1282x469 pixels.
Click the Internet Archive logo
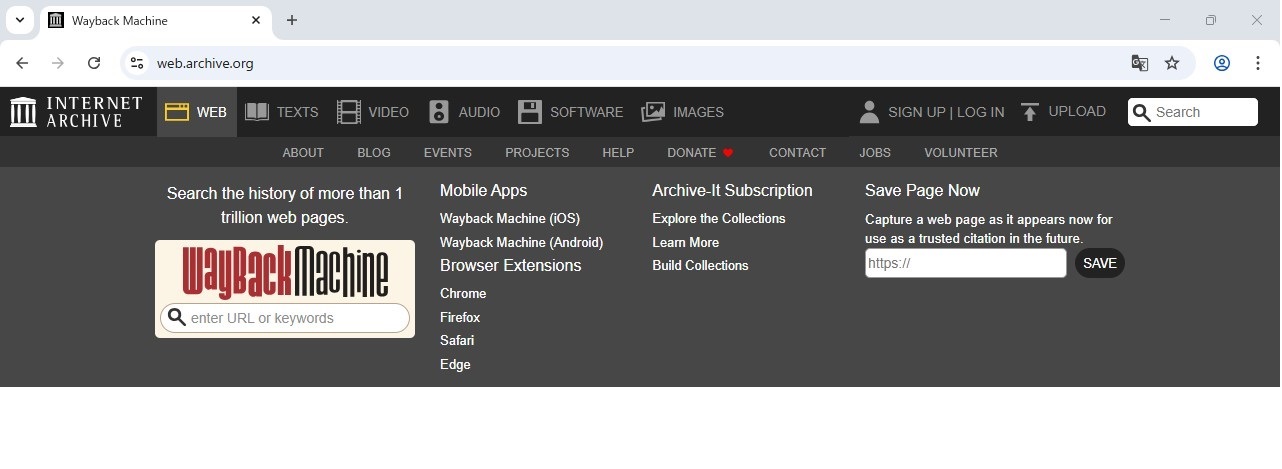click(76, 112)
